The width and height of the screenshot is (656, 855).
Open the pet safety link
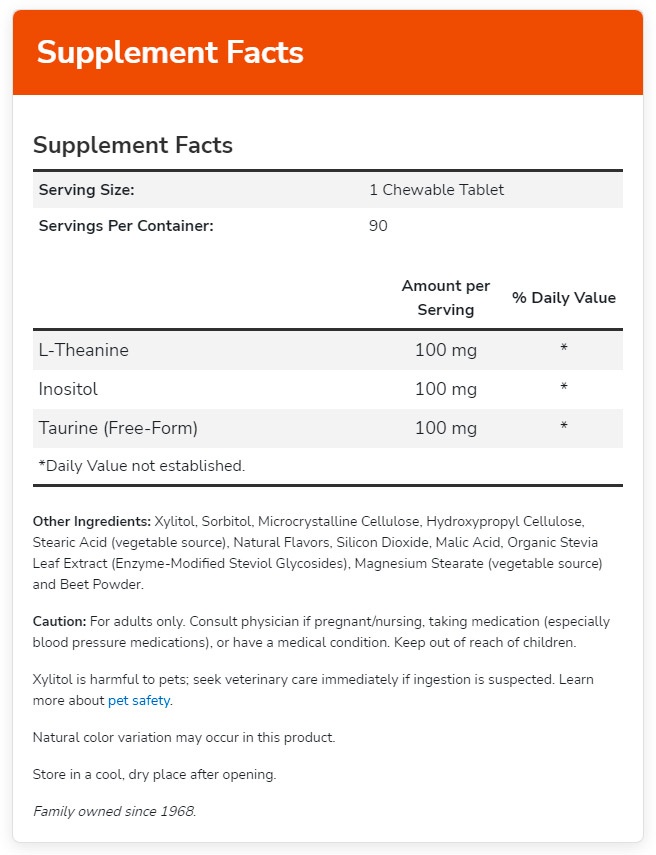coord(140,700)
